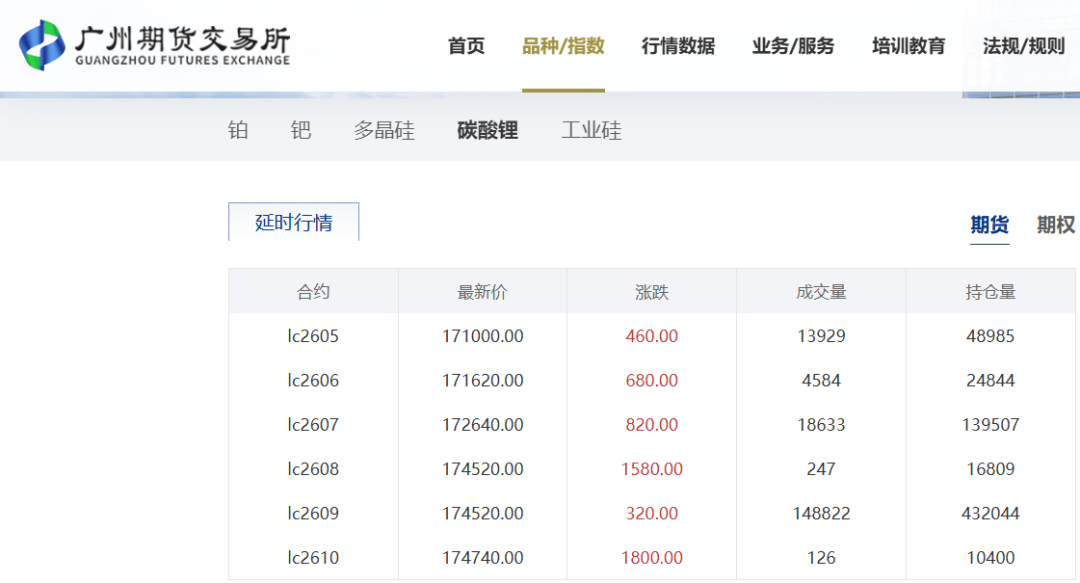
Task: Open the 培训教育 training menu
Action: 908,46
